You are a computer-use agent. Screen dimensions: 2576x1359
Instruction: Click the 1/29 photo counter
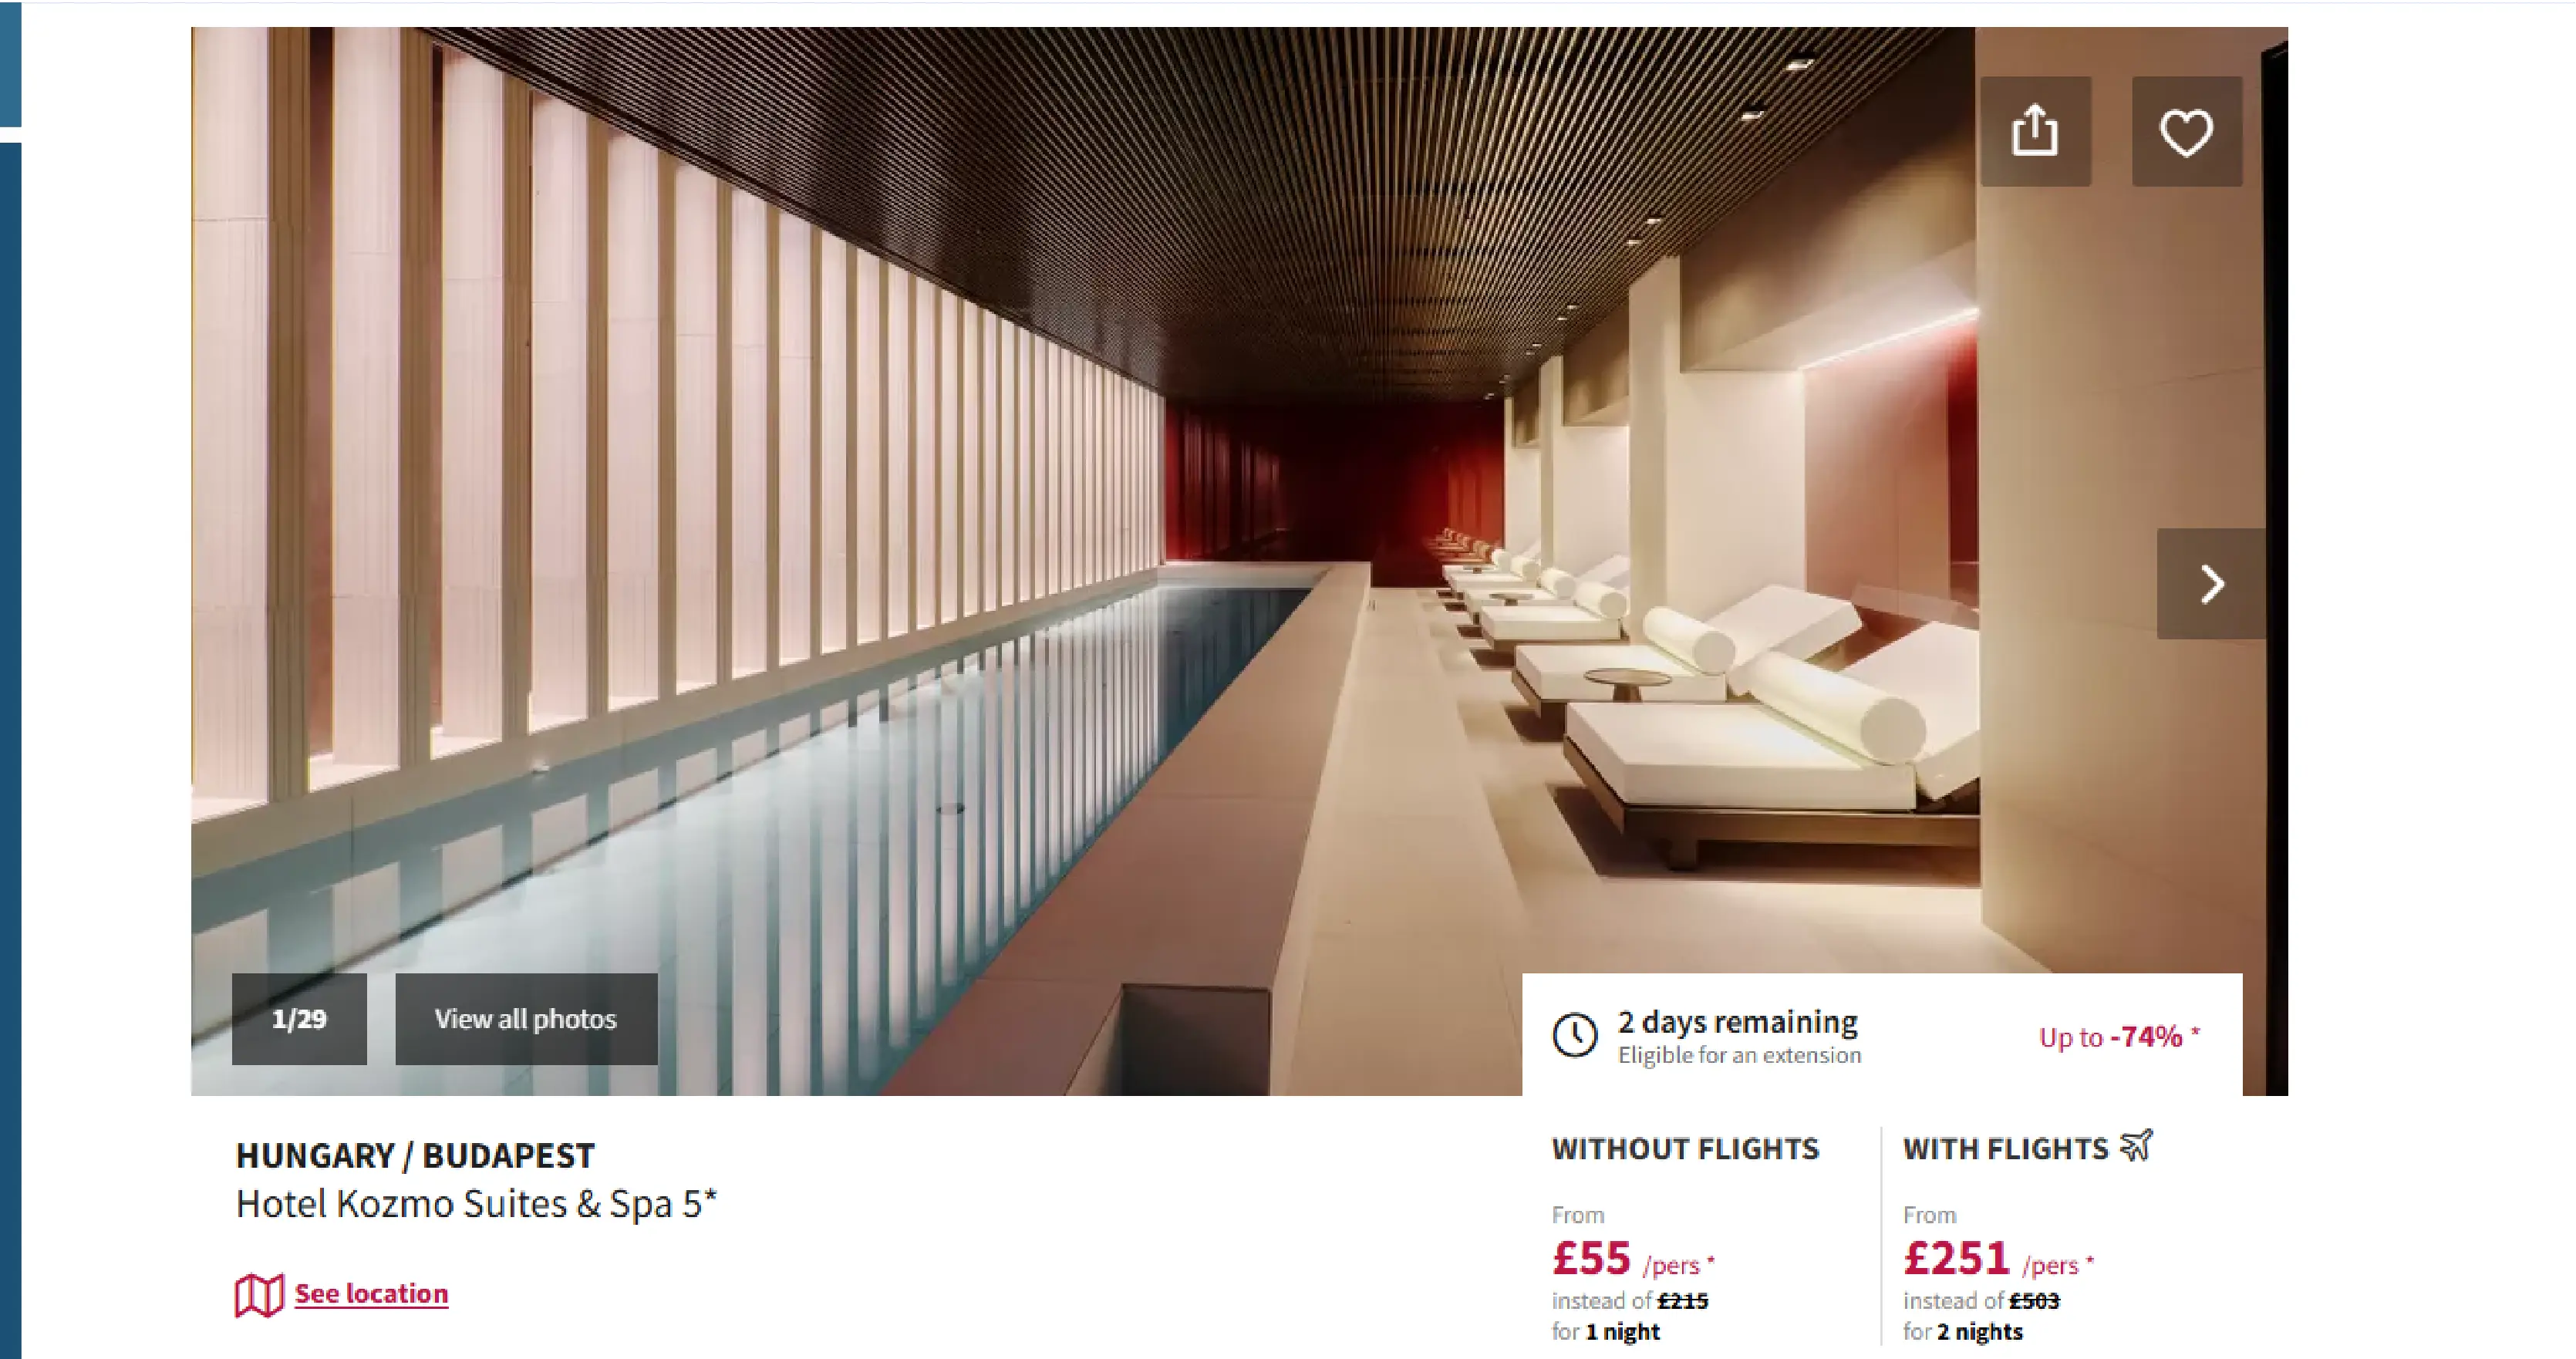pos(299,1019)
